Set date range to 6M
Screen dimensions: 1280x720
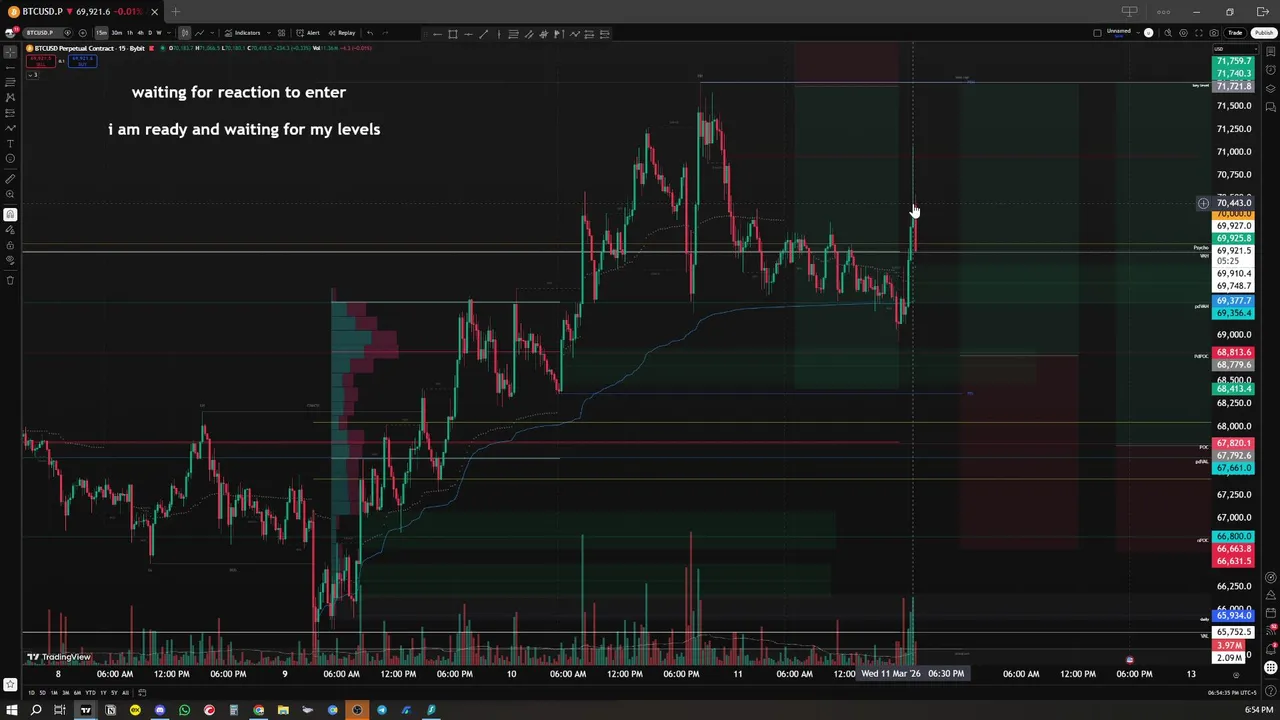click(x=77, y=693)
